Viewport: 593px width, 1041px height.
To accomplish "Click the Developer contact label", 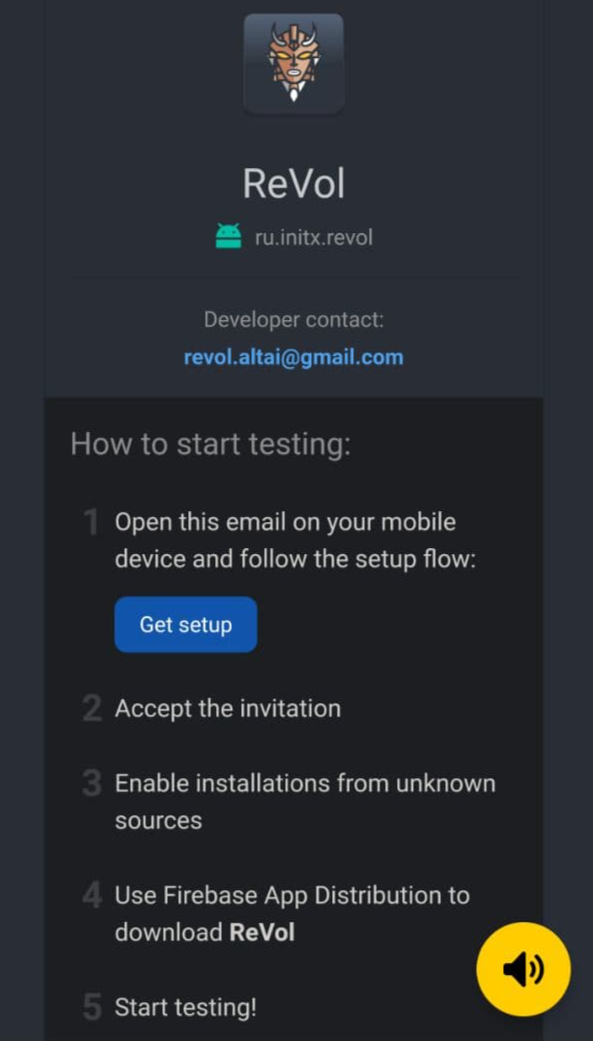I will tap(294, 319).
